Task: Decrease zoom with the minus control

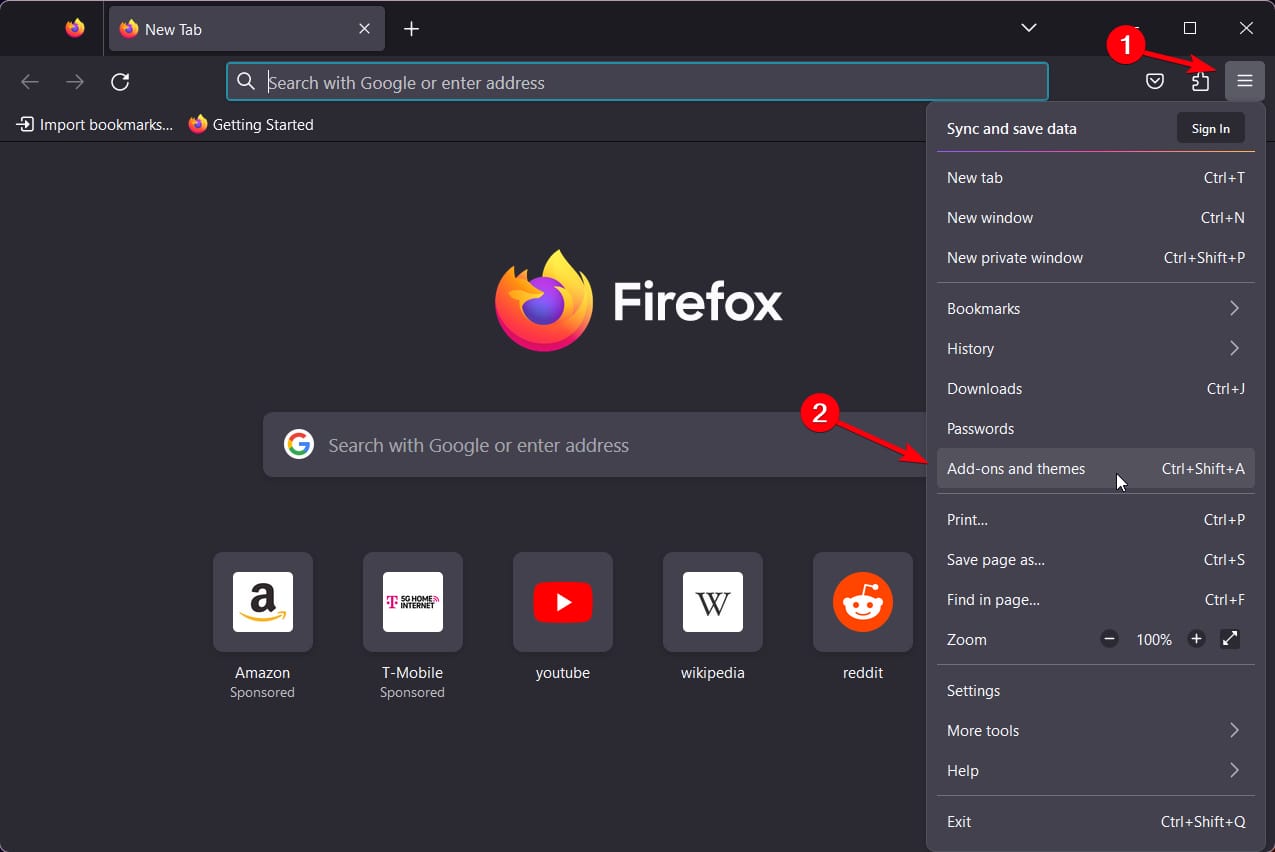Action: 1109,639
